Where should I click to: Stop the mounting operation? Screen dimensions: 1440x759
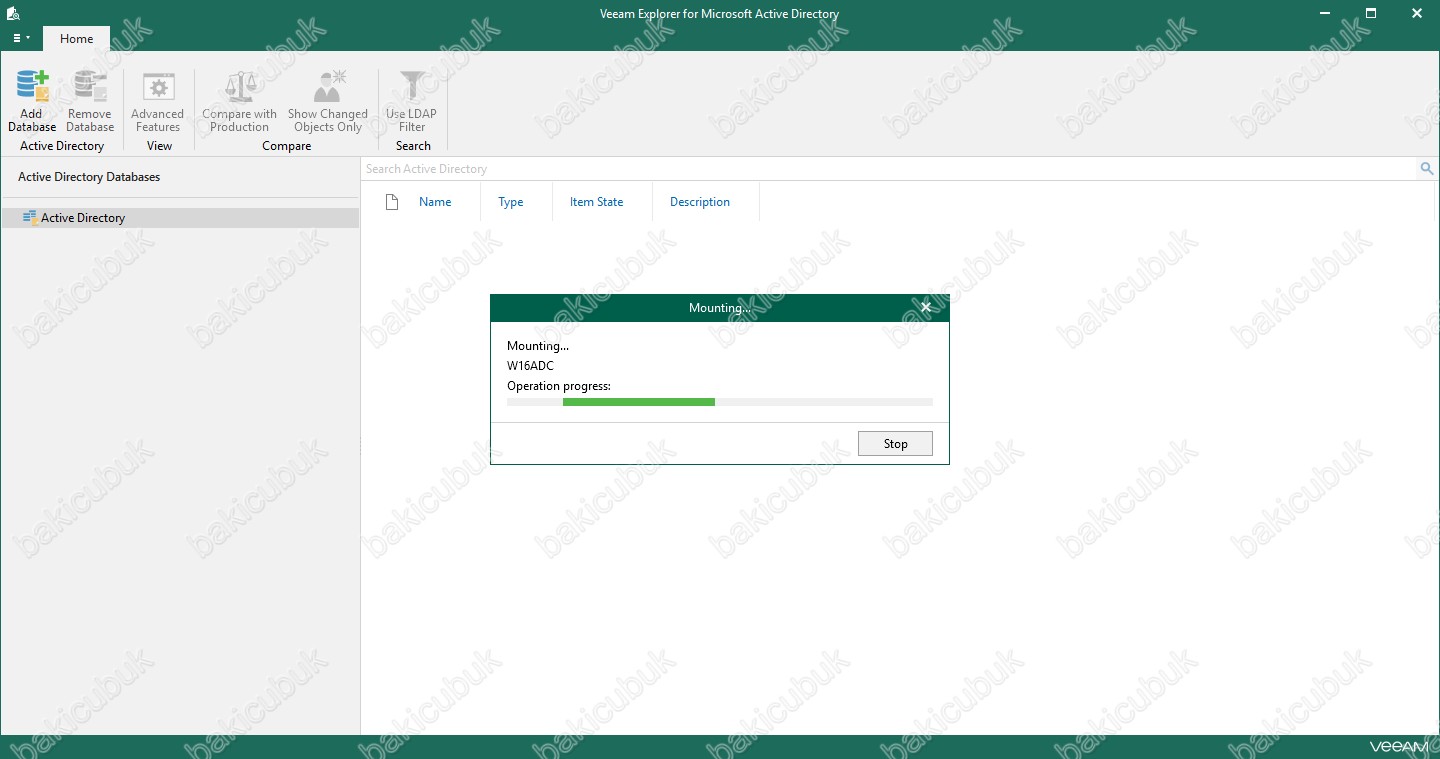coord(895,444)
